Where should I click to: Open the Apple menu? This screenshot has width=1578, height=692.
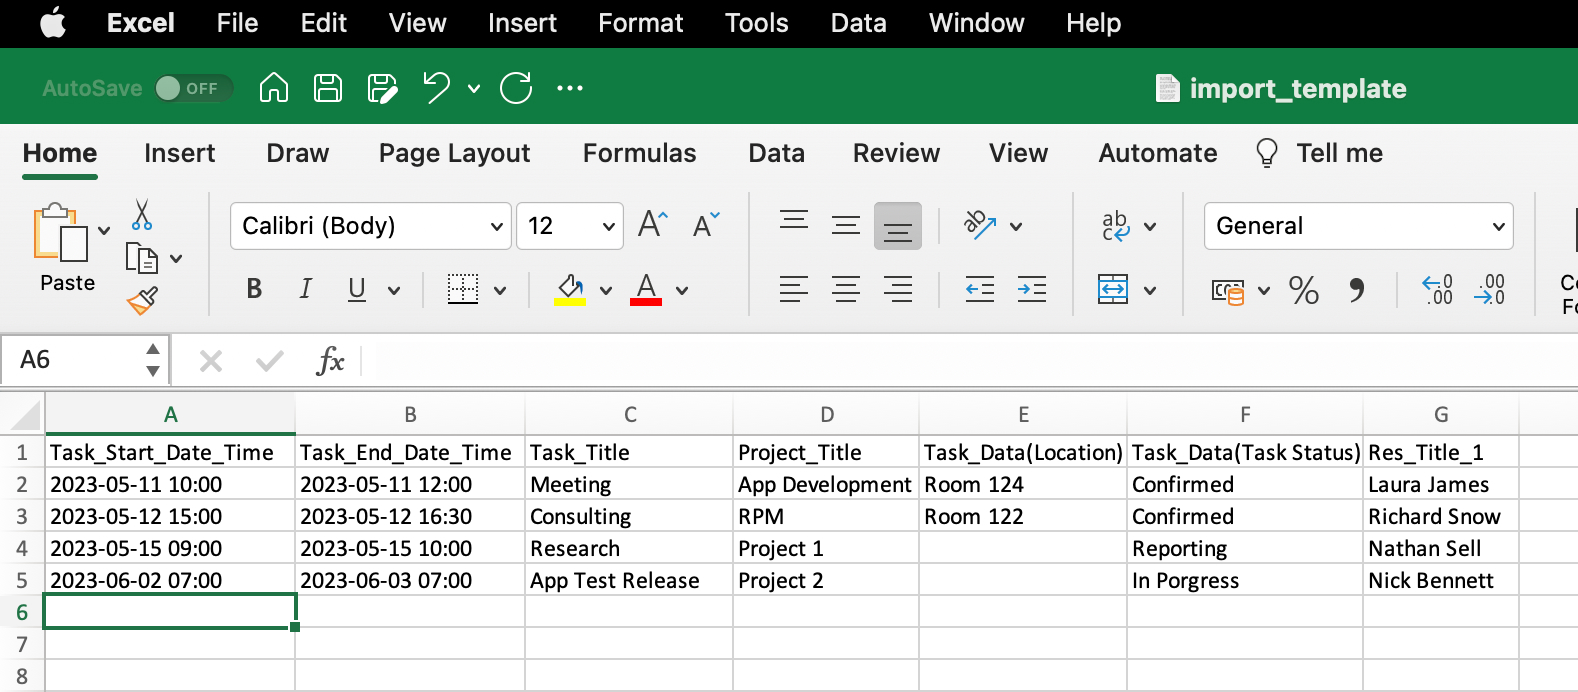pos(53,22)
